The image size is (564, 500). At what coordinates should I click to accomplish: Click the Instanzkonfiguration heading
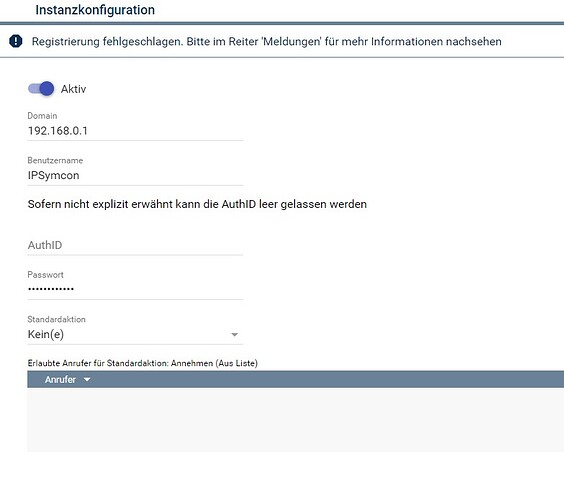(x=95, y=10)
